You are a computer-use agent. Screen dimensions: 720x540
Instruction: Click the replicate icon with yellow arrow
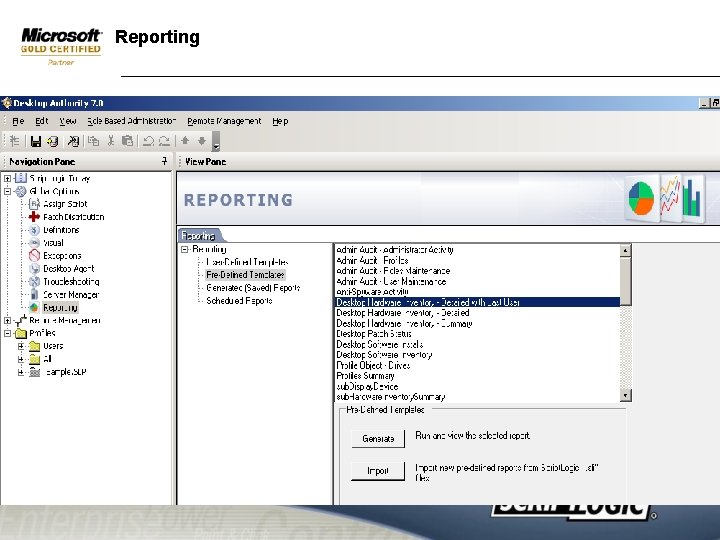[x=53, y=141]
